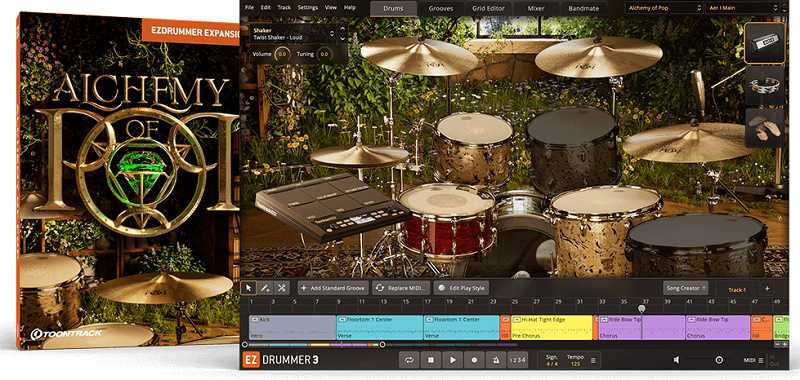The height and width of the screenshot is (380, 800).
Task: Click the Replace MIDI button
Action: (x=401, y=288)
